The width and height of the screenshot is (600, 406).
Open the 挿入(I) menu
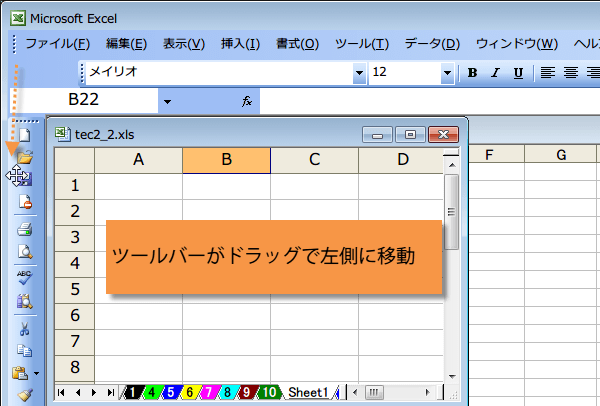pos(240,44)
